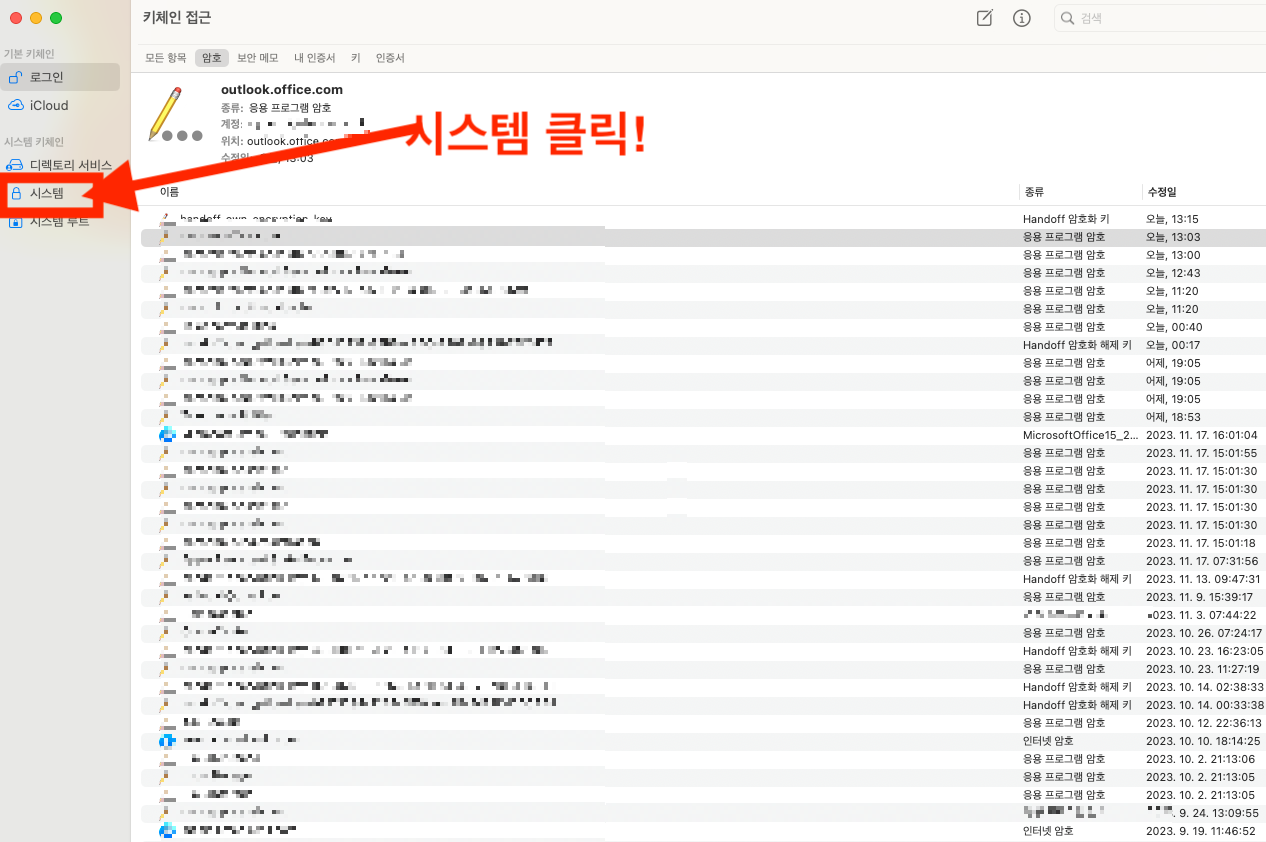Select the 내 인증서 tab

[314, 57]
